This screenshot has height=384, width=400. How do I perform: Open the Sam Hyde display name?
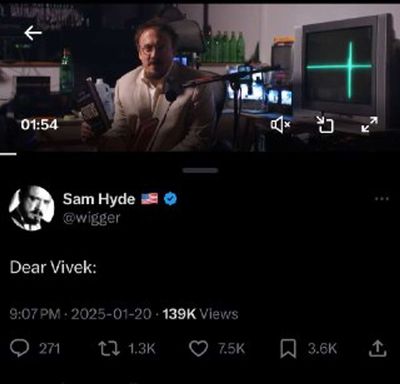pos(99,199)
